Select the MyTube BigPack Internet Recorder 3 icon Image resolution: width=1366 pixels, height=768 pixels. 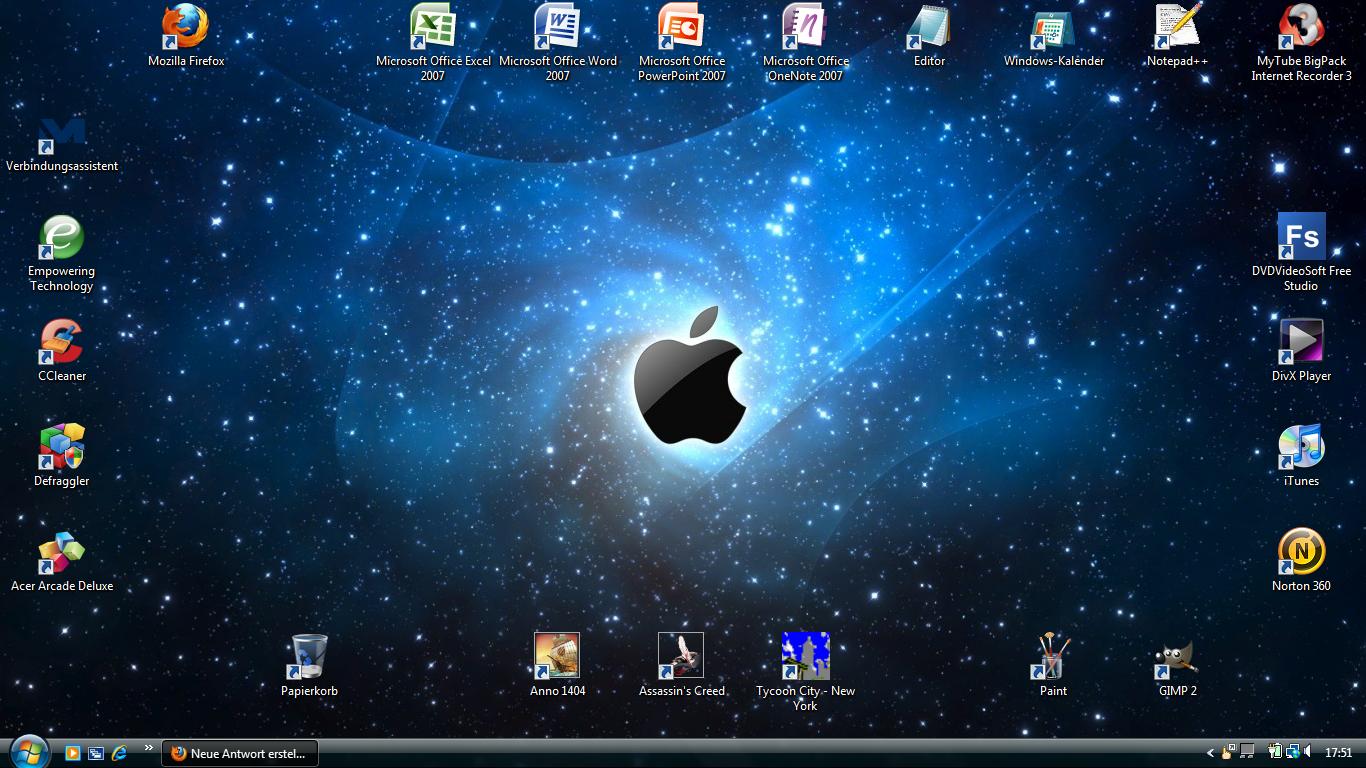[x=1301, y=42]
